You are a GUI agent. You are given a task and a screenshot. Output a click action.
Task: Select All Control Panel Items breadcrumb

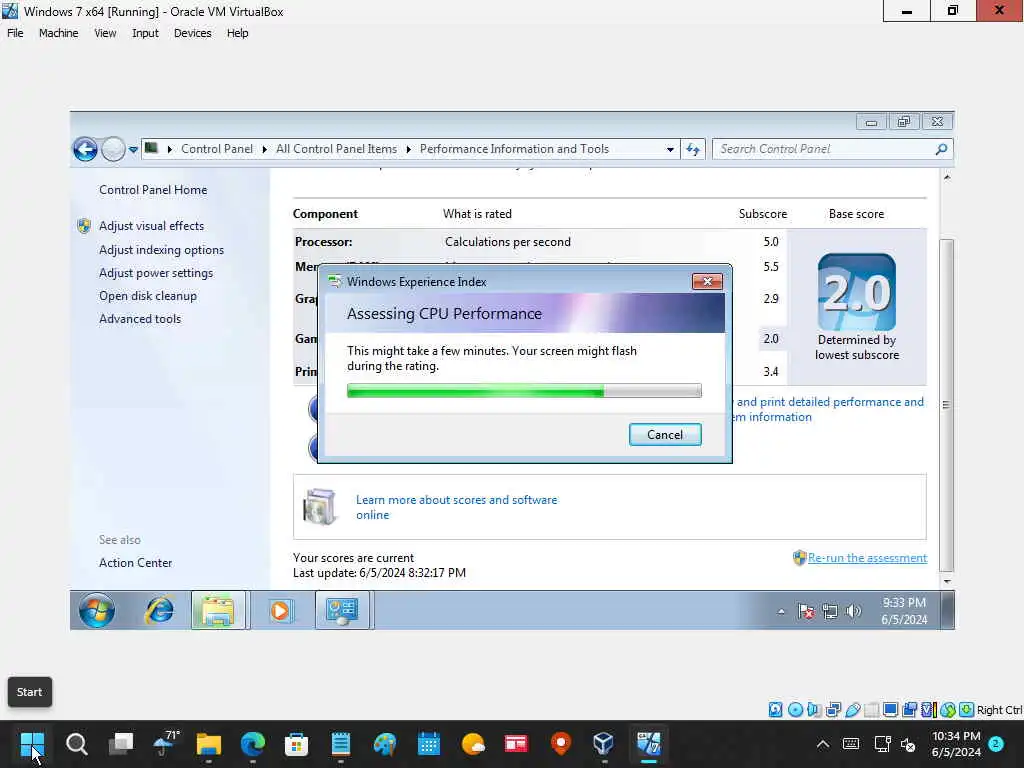click(x=336, y=149)
